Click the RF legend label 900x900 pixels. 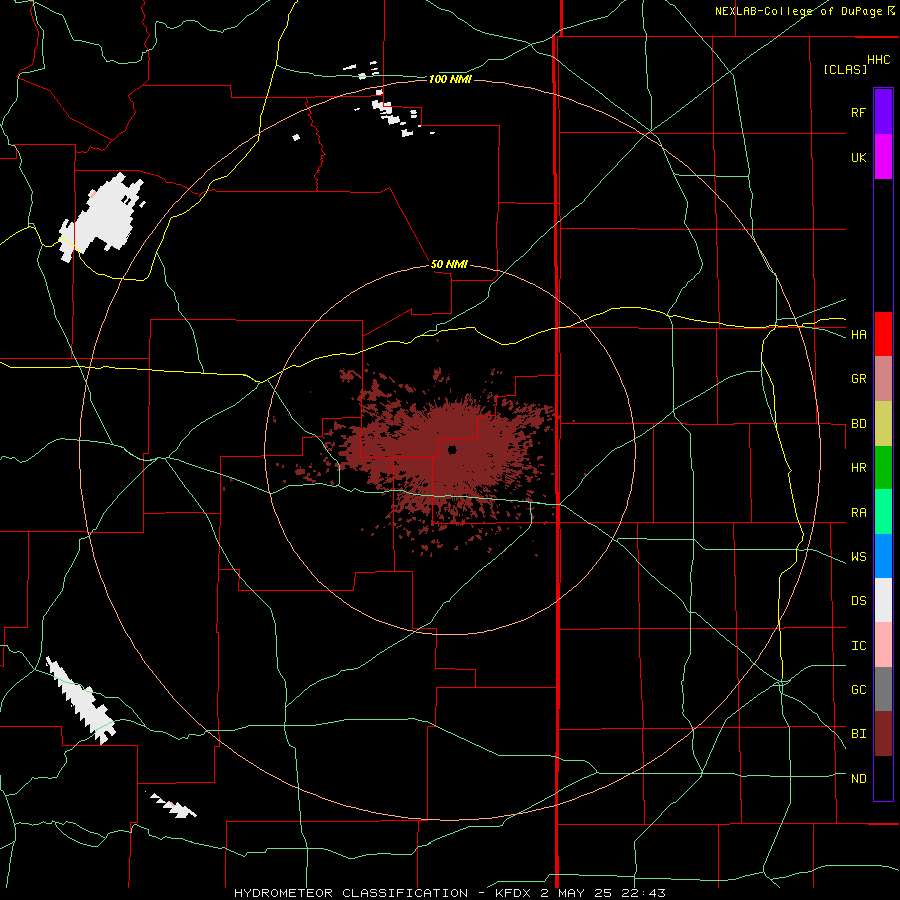point(858,112)
